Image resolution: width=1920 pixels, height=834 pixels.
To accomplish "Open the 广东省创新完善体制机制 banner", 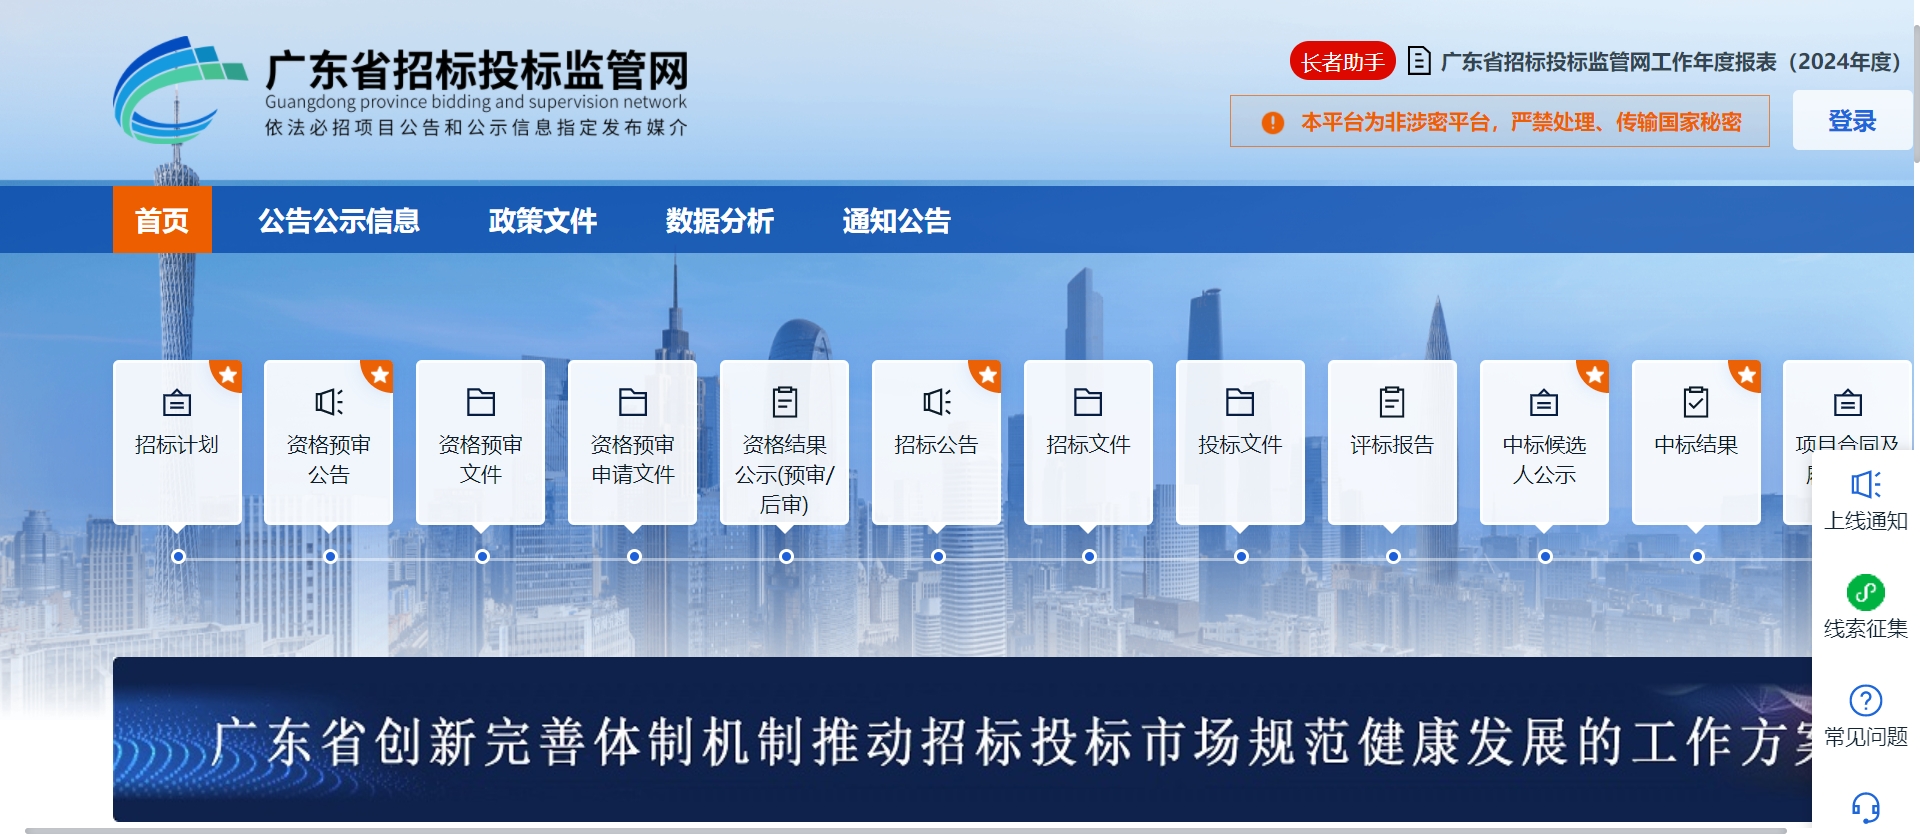I will [x=960, y=740].
